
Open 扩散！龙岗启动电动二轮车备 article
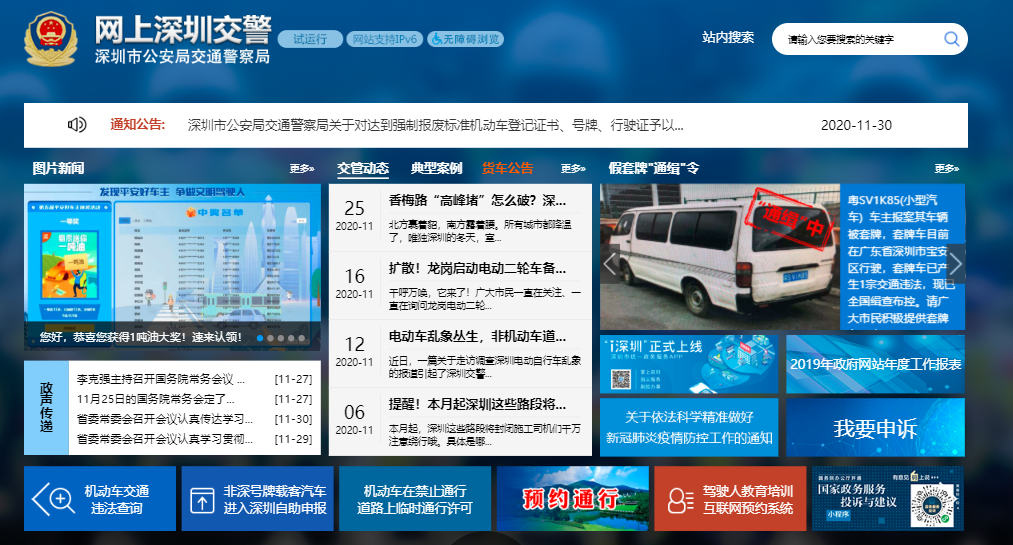click(x=477, y=269)
